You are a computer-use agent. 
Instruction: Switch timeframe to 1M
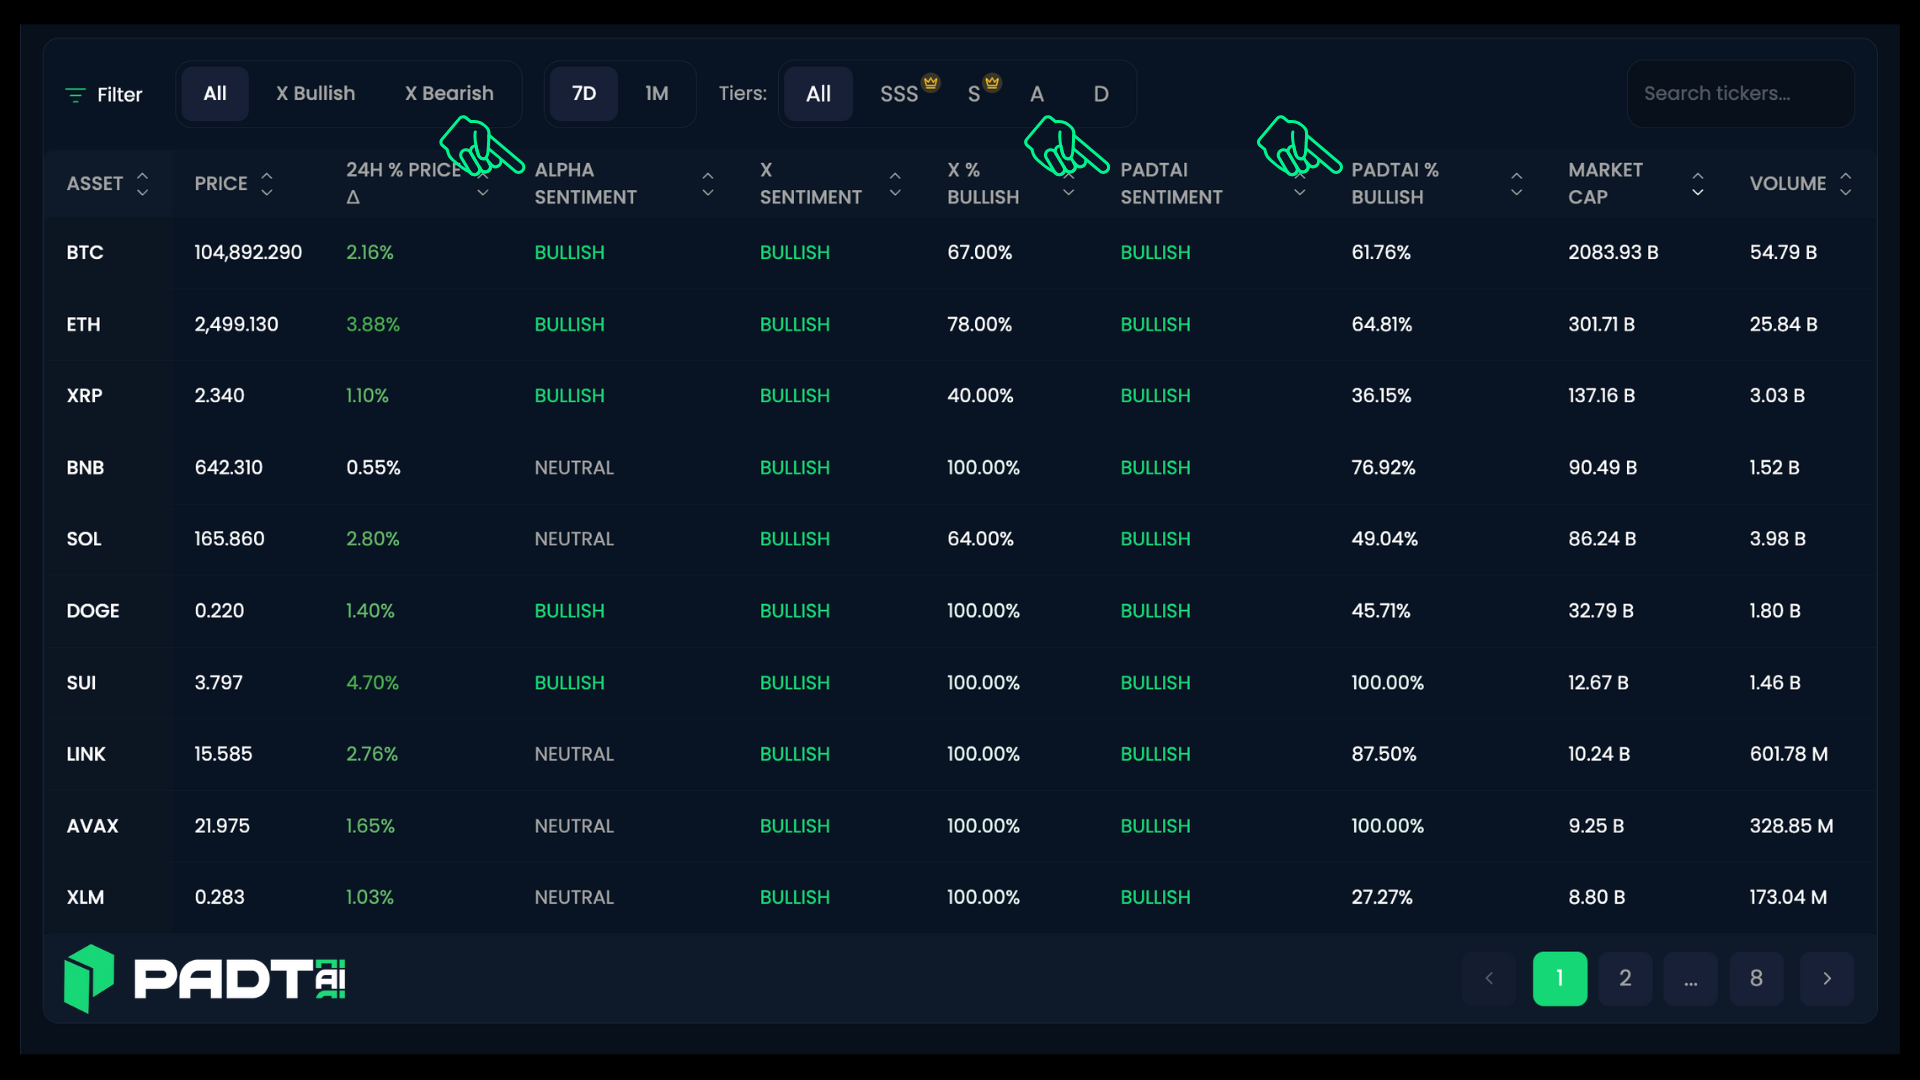pos(656,93)
